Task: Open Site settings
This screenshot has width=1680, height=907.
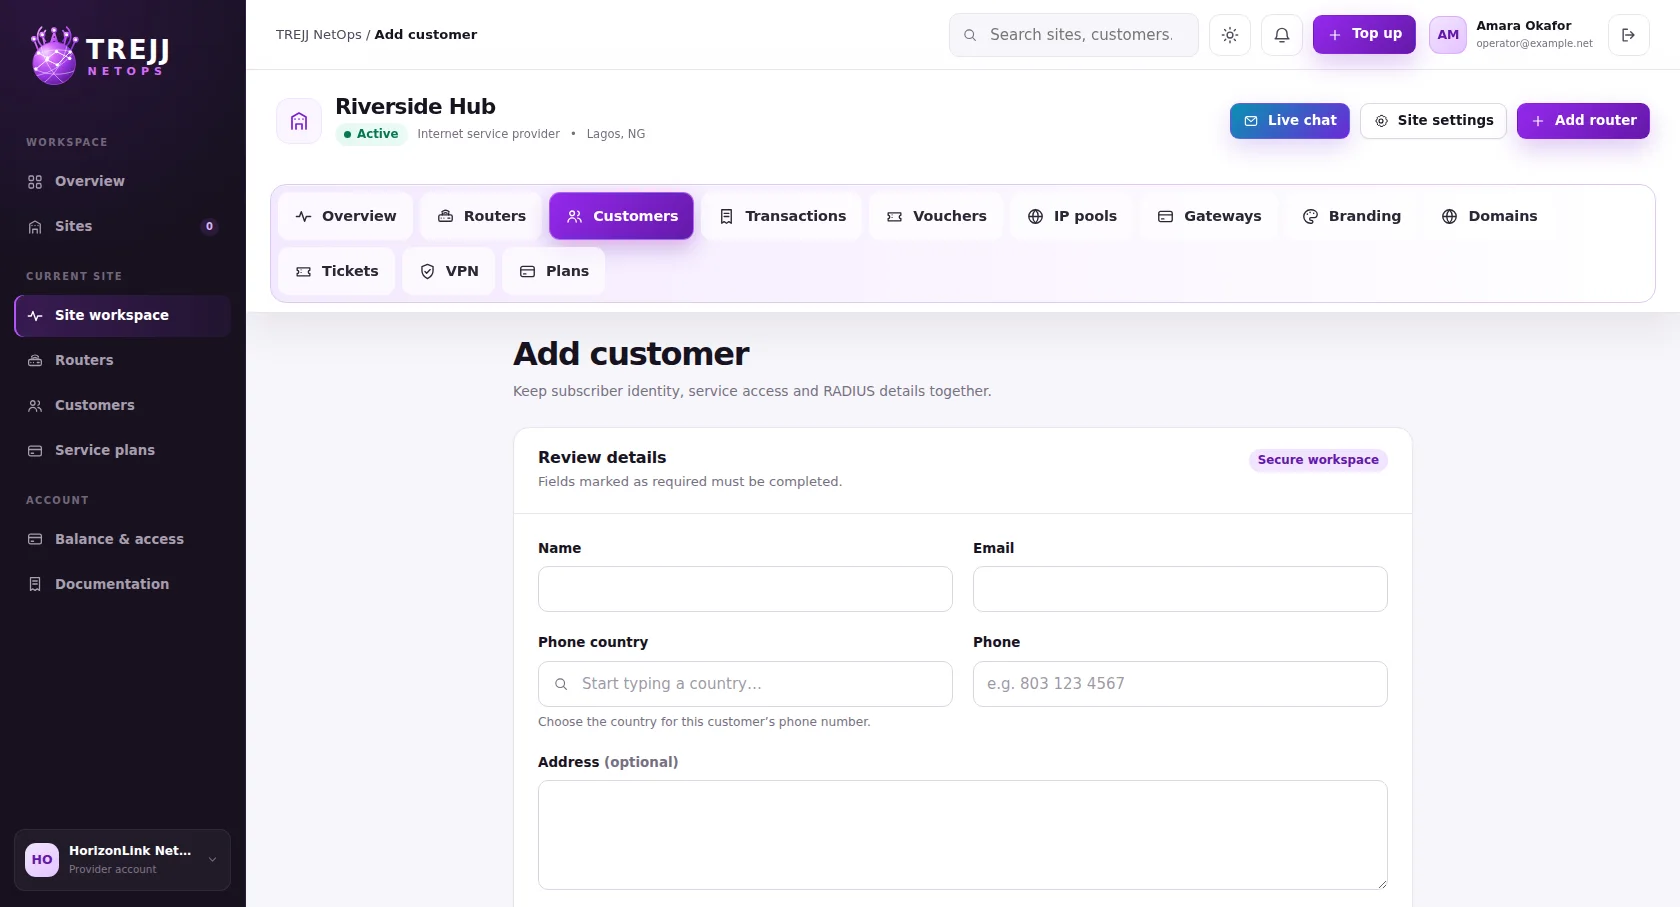Action: point(1433,121)
